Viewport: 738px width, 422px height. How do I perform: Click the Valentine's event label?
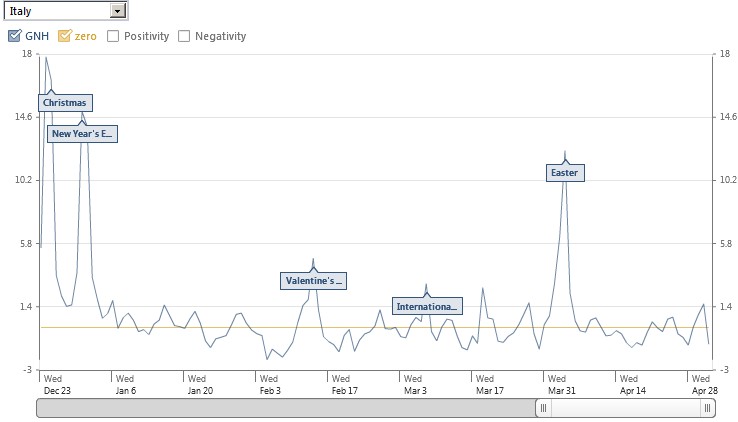point(314,281)
